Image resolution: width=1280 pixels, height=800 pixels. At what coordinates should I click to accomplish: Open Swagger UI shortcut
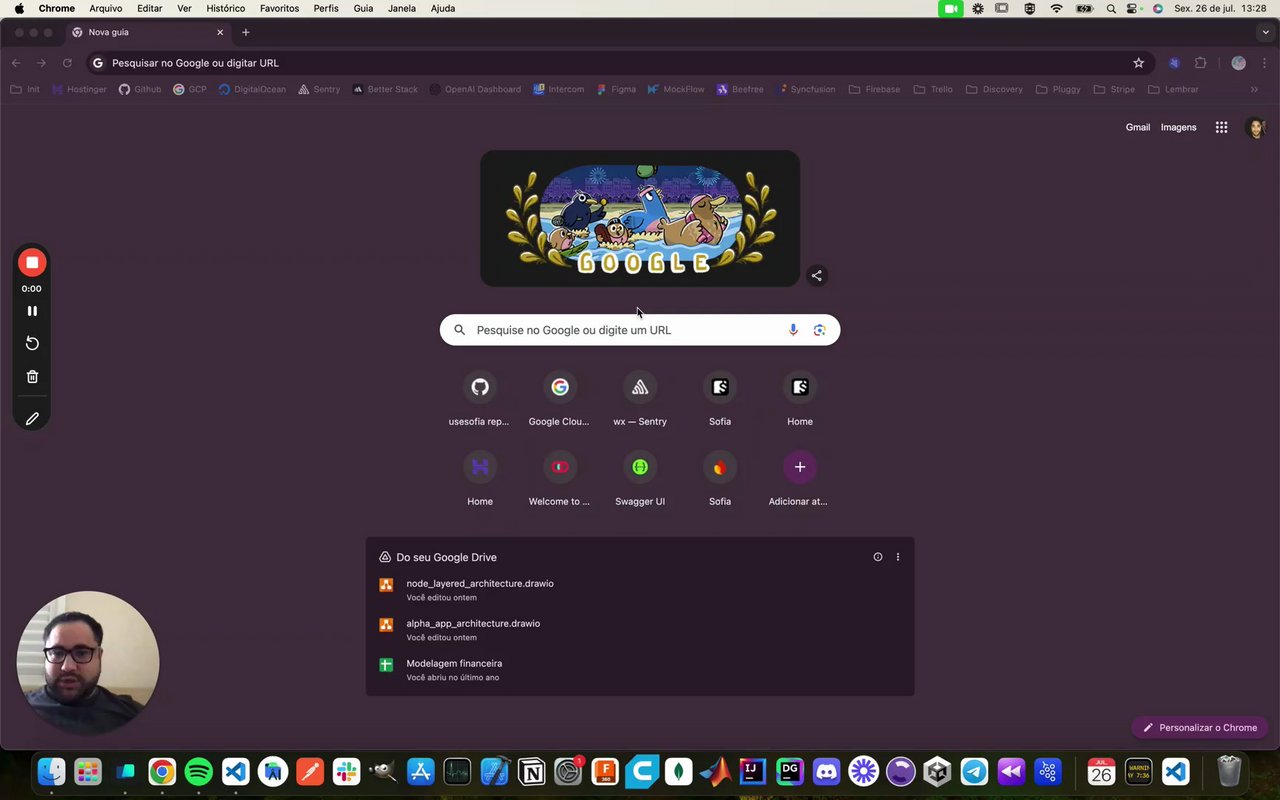coord(640,478)
